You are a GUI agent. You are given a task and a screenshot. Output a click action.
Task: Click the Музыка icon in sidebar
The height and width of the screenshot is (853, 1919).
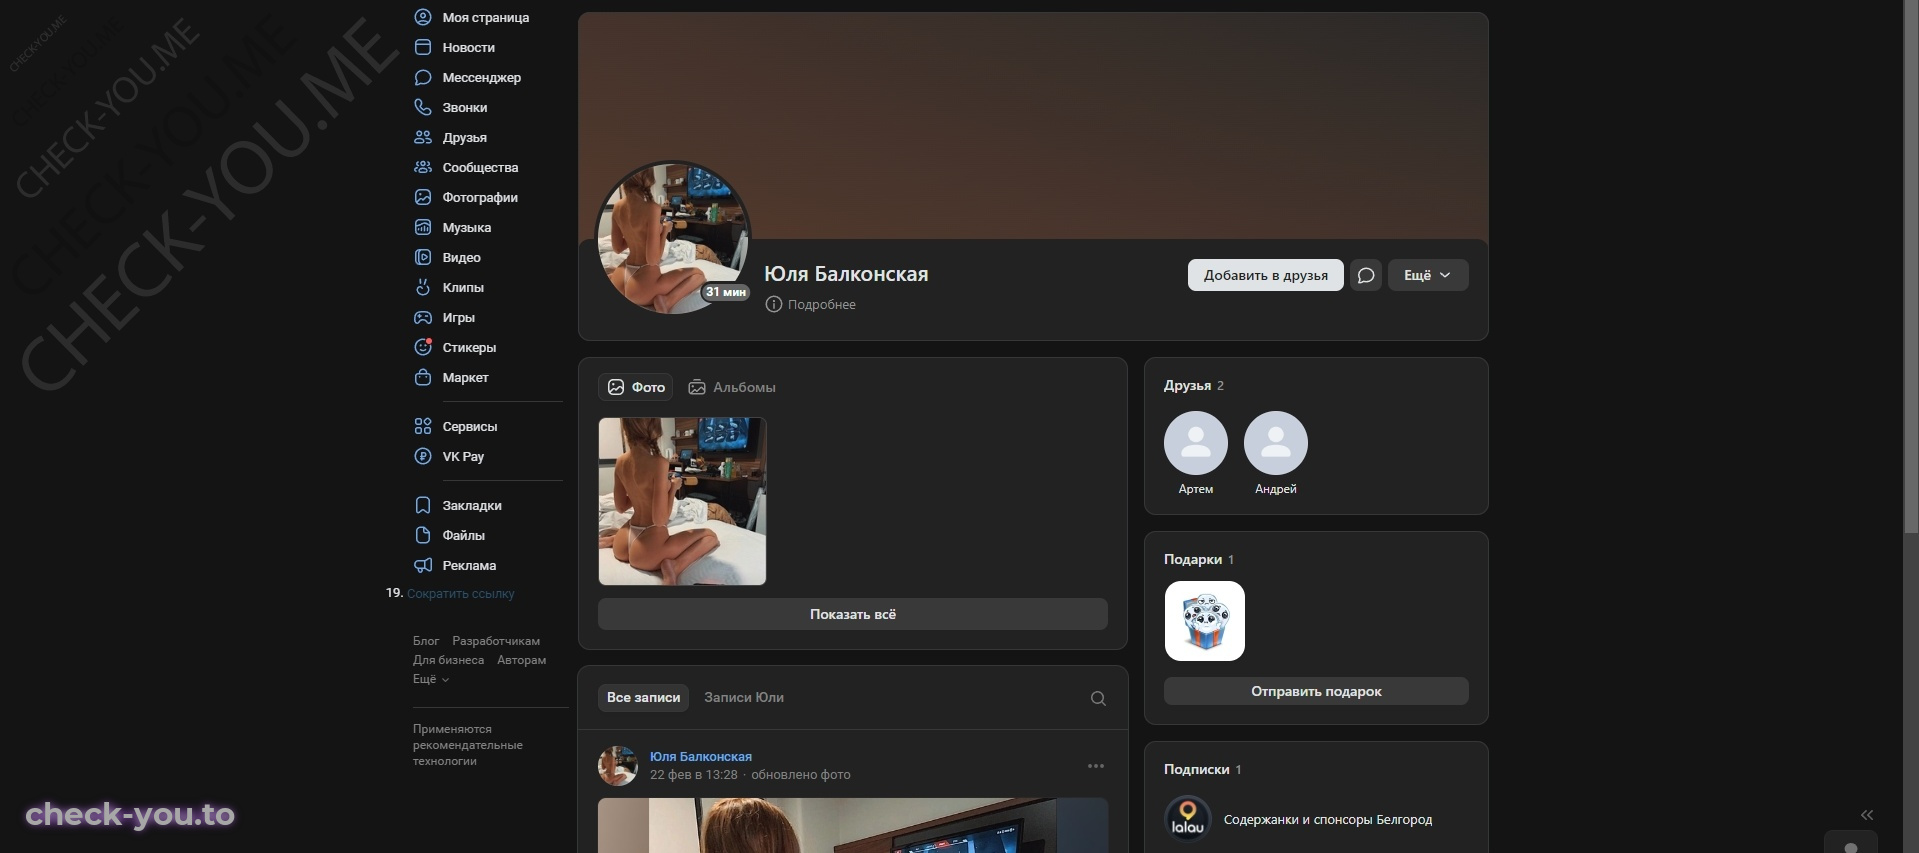coord(423,227)
